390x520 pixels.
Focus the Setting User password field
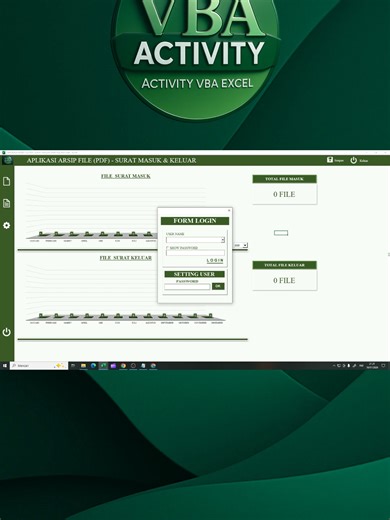187,286
